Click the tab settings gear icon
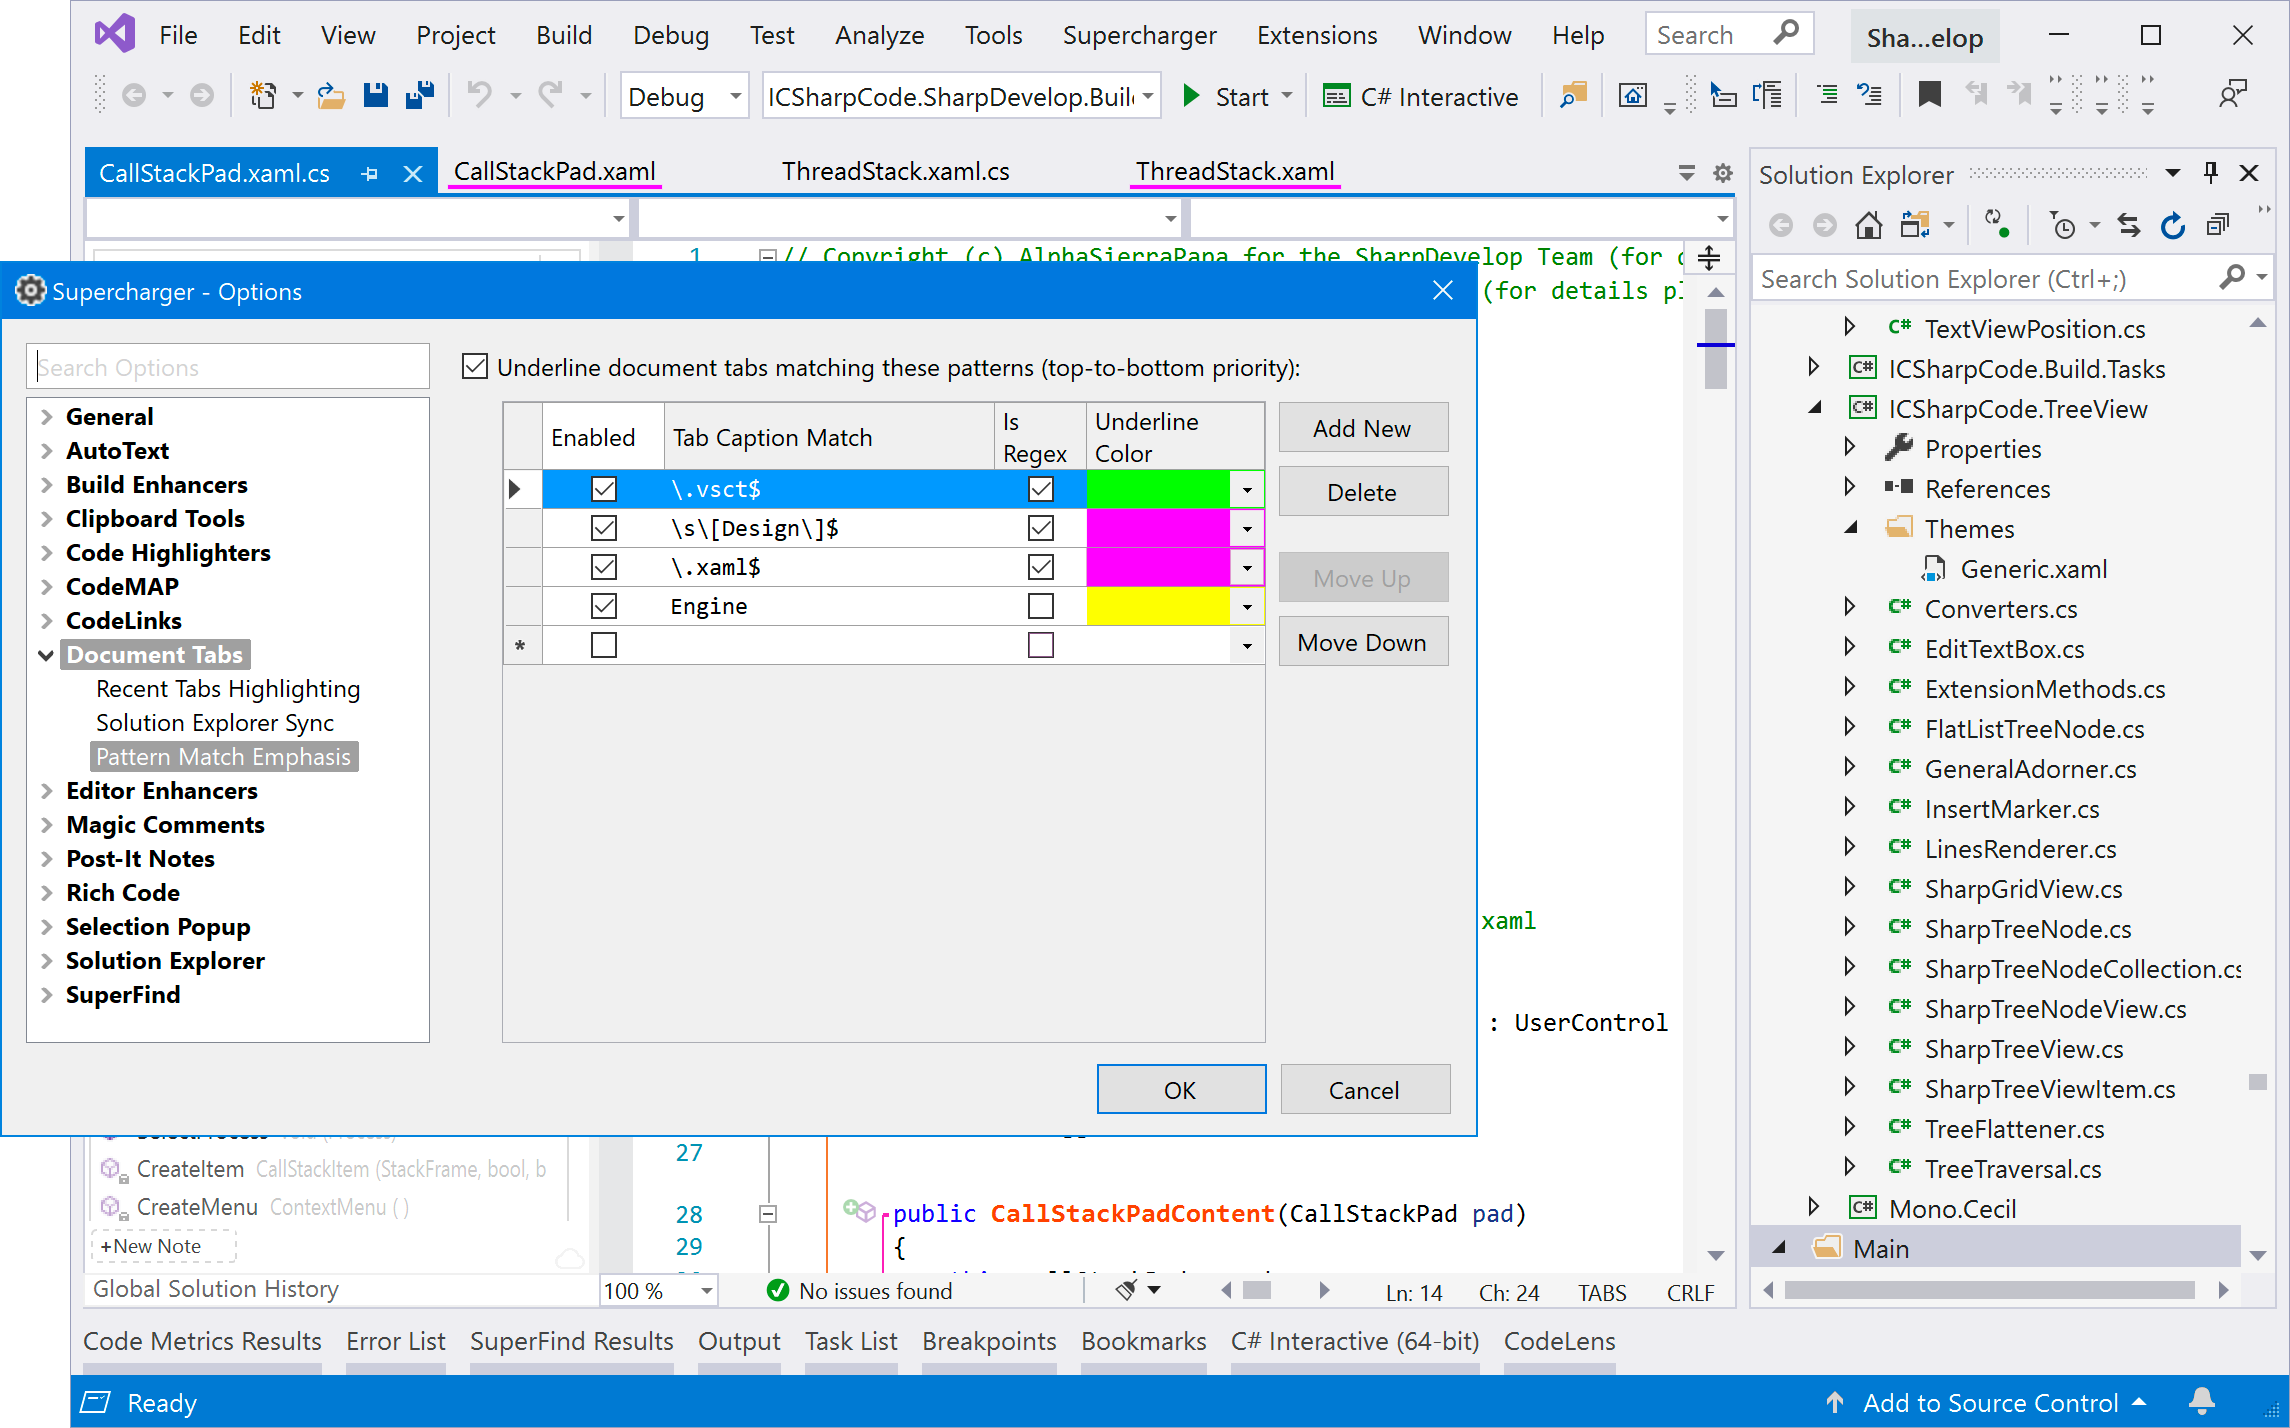Screen dimensions: 2290x1428 click(1722, 173)
